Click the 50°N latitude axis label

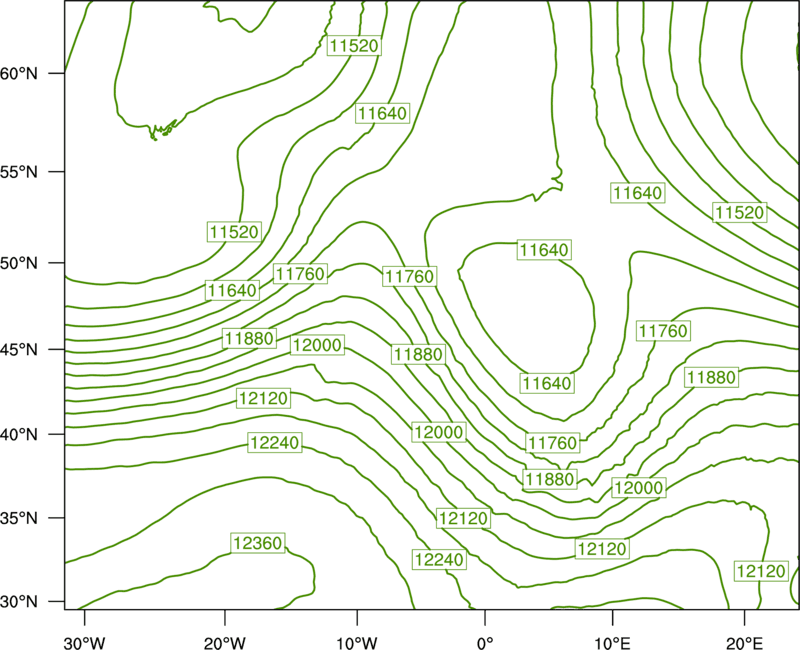pos(19,263)
